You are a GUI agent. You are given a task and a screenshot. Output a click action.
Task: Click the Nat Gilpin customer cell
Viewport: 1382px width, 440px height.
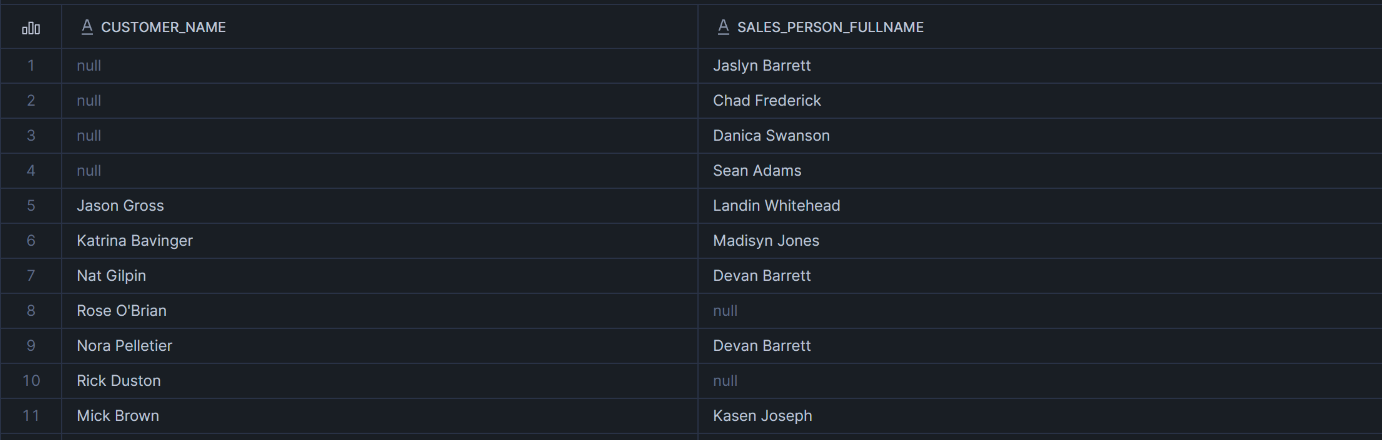pyautogui.click(x=111, y=276)
